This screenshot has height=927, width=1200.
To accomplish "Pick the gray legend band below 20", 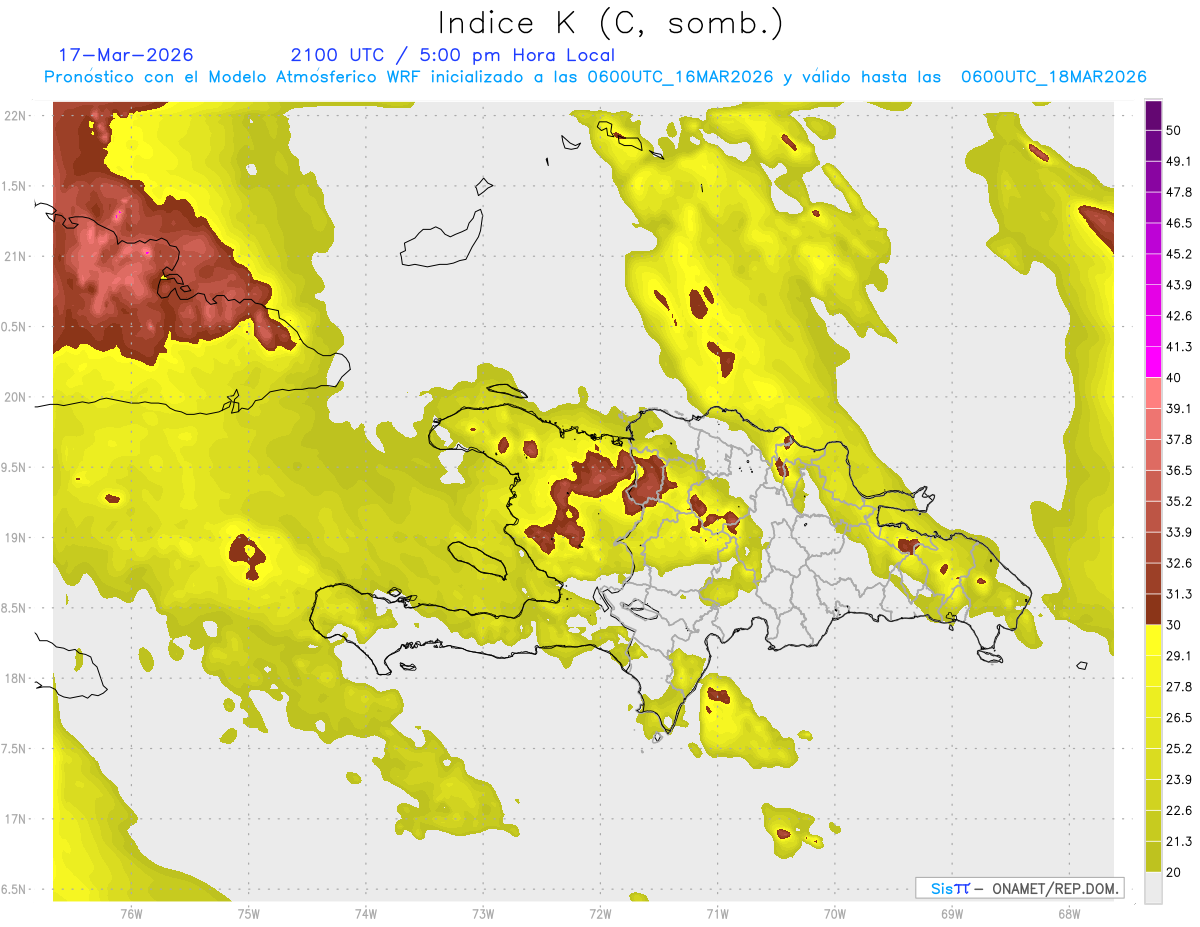I will click(1153, 888).
